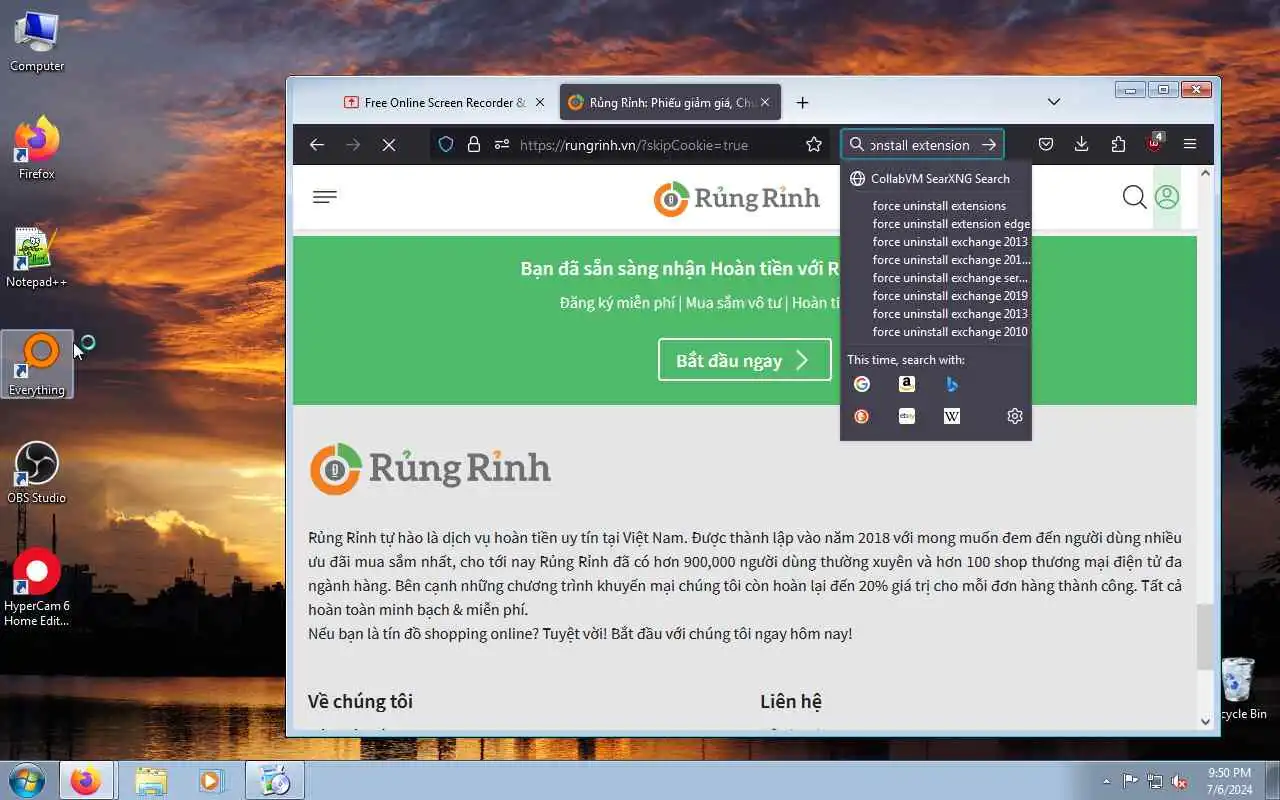
Task: Click the large Rủng Rỉnh logo in body
Action: coord(430,468)
